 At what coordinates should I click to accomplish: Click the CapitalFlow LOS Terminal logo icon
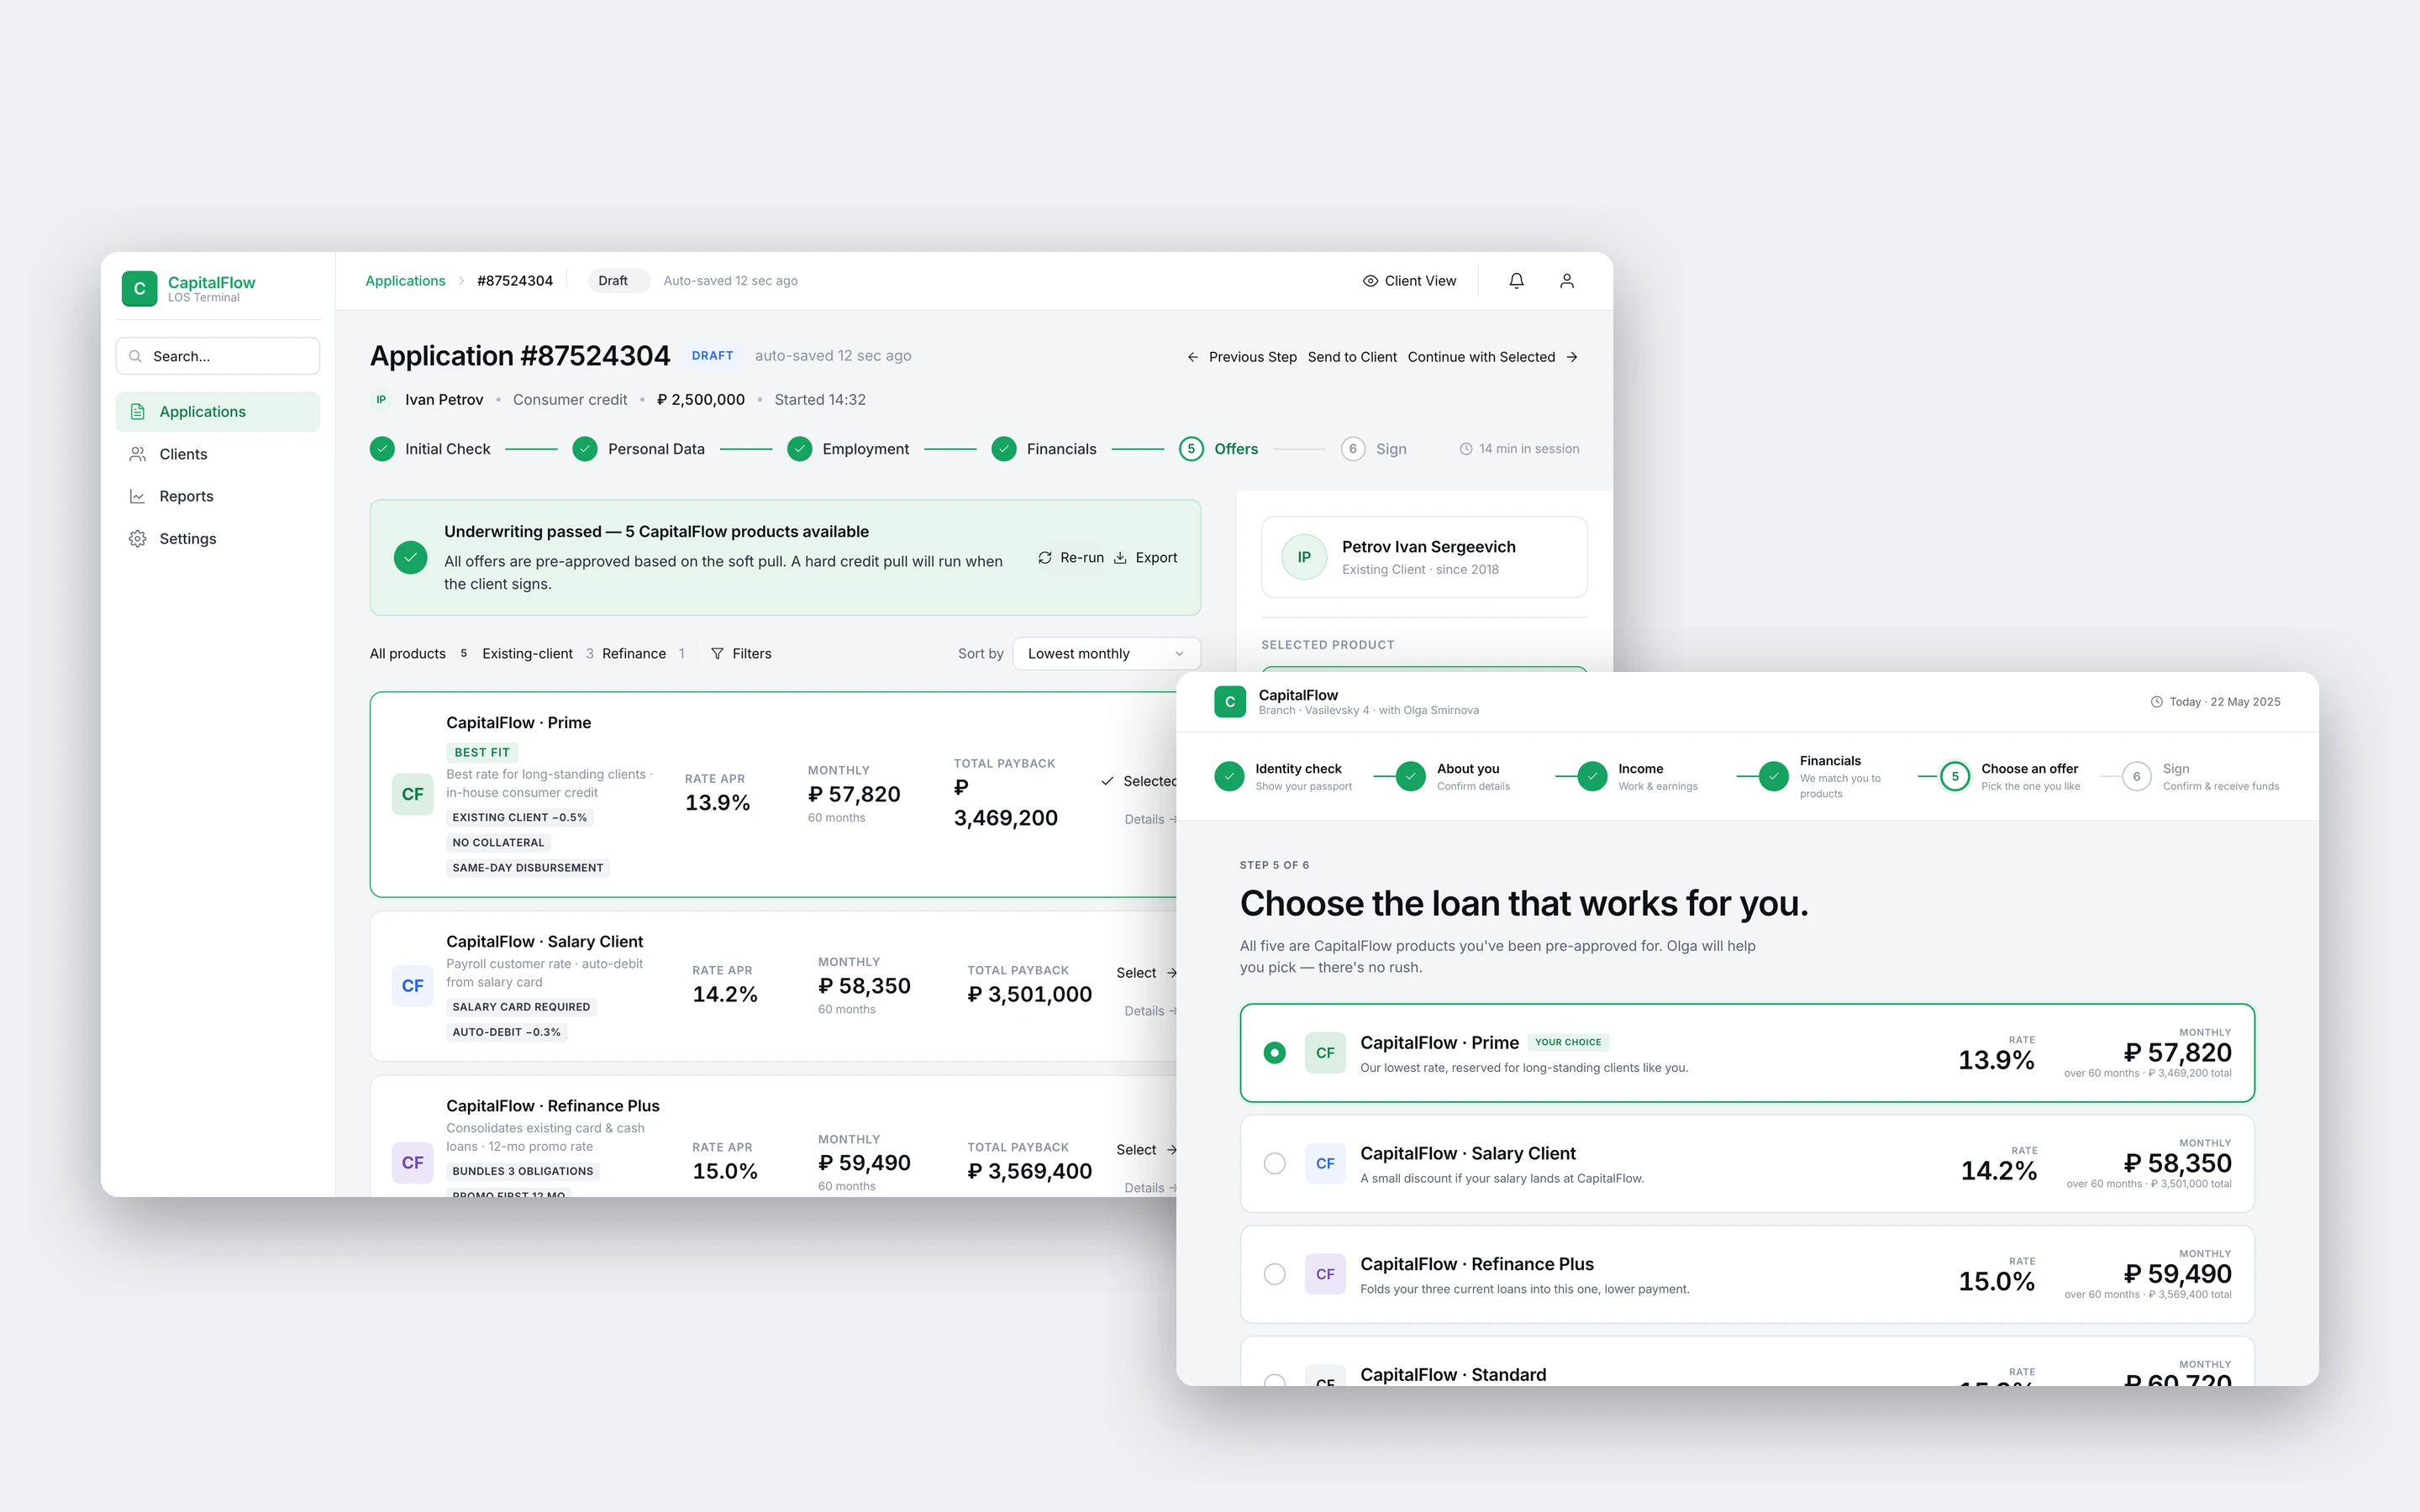139,289
